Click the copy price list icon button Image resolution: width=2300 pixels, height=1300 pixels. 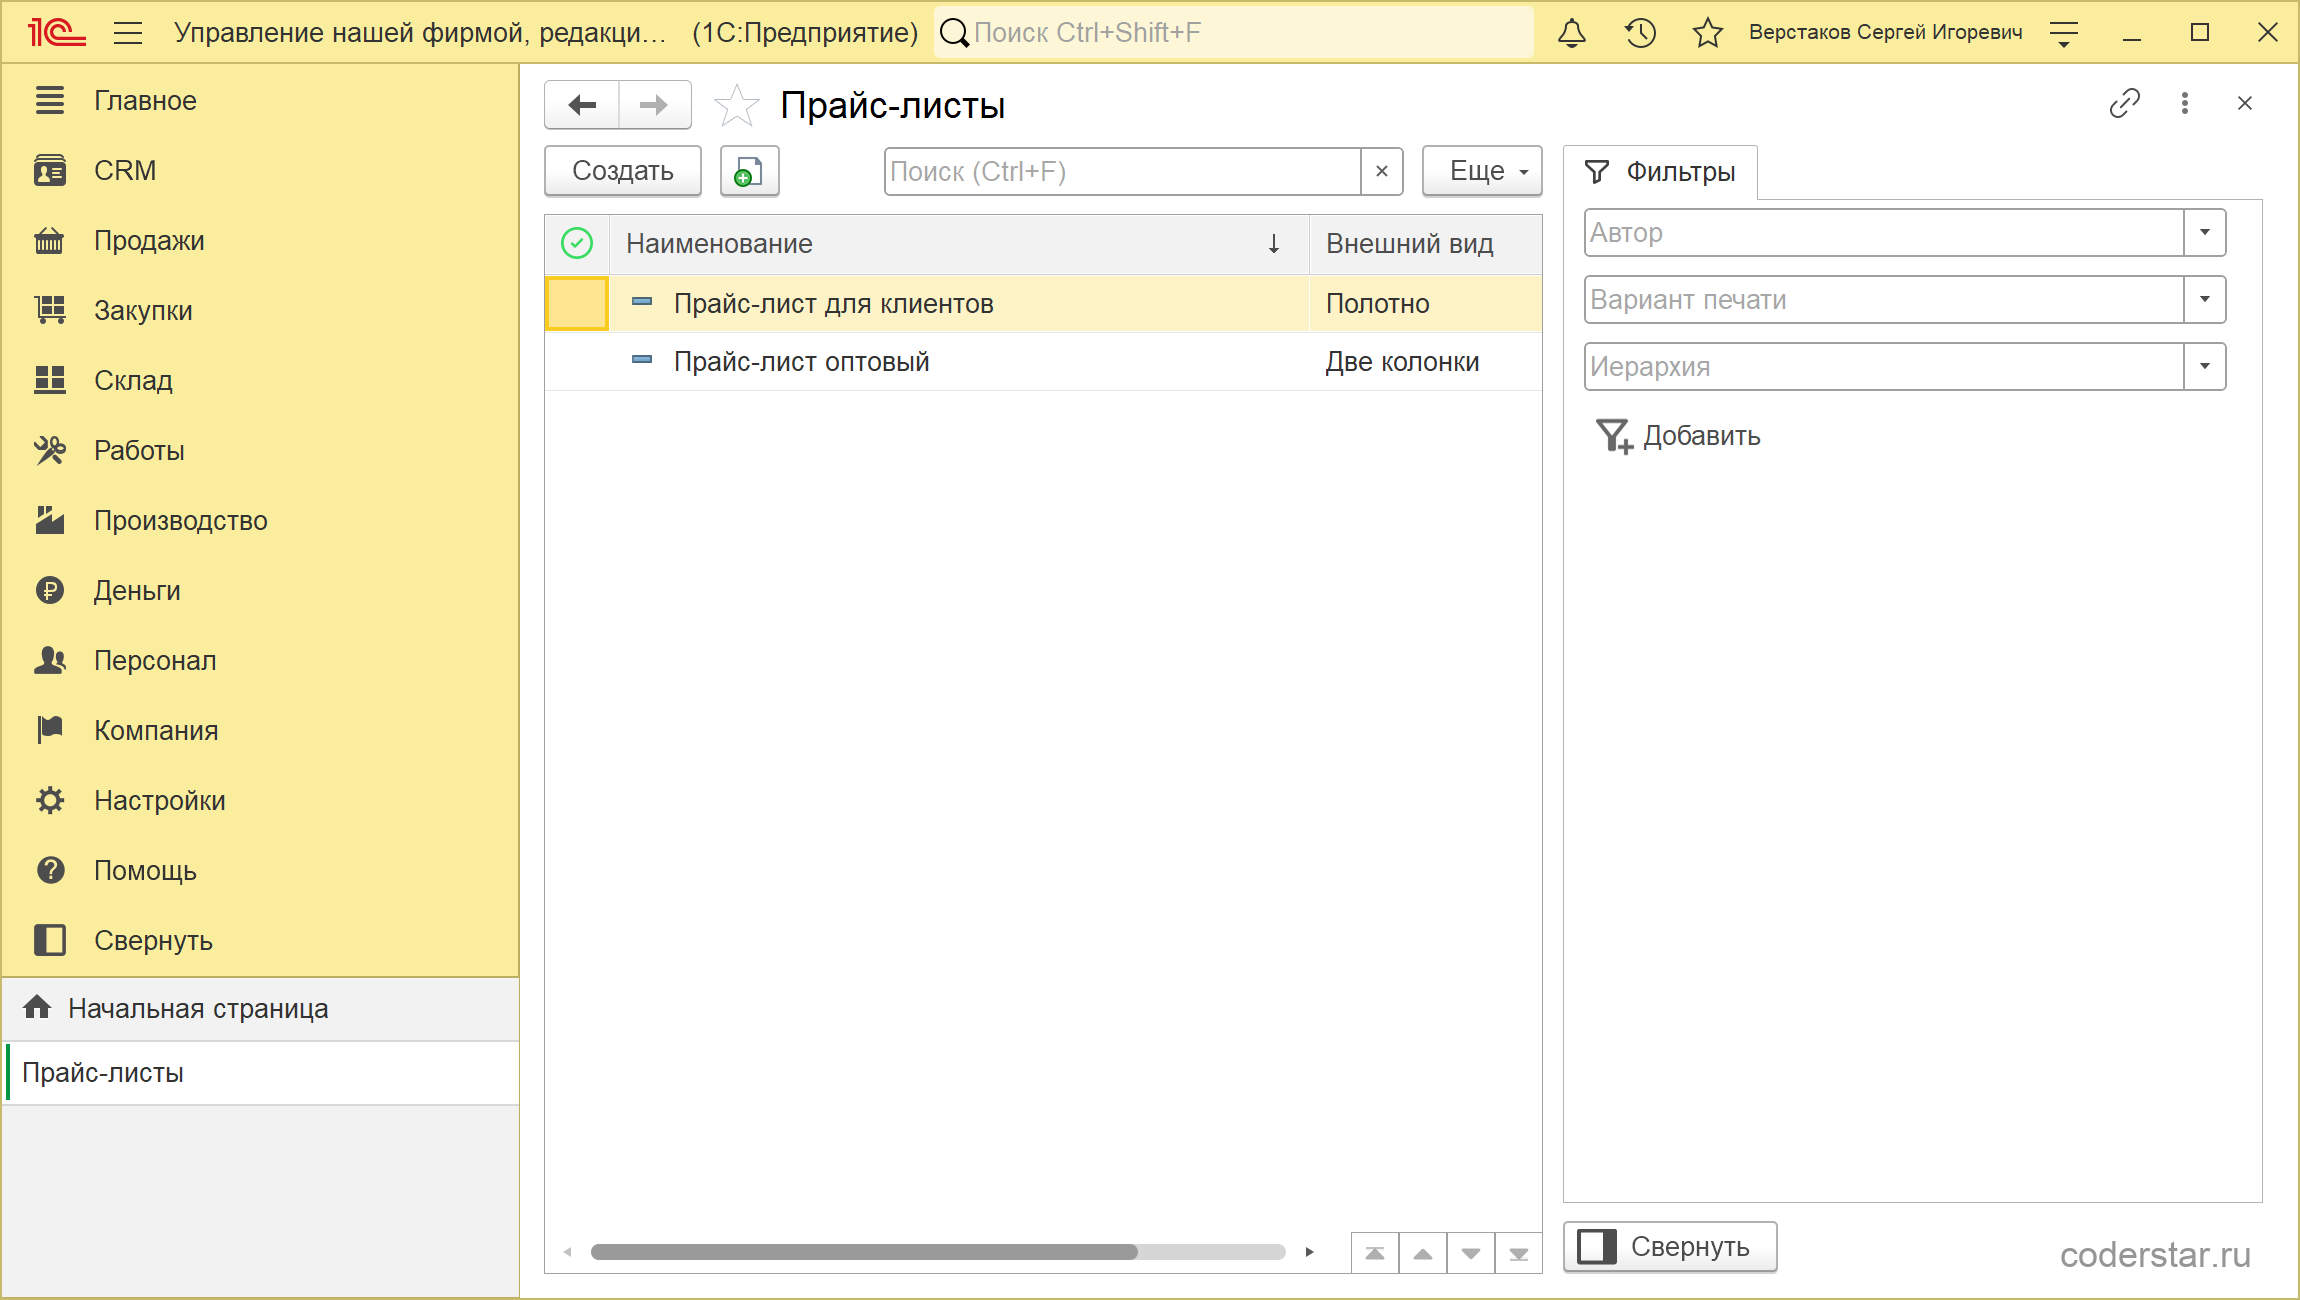click(749, 171)
